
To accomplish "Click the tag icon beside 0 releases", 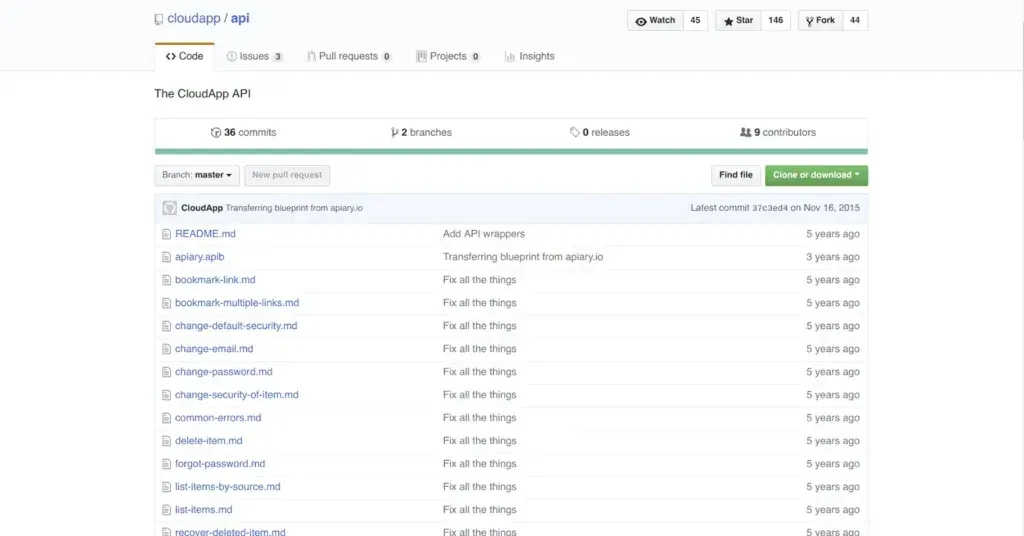I will (574, 133).
